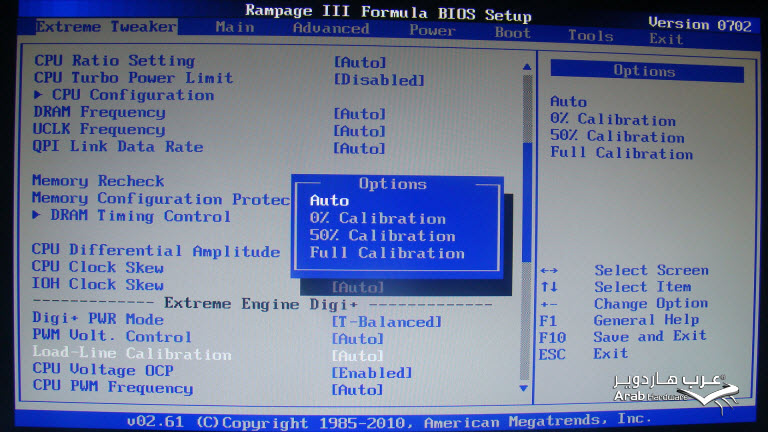The width and height of the screenshot is (768, 432).
Task: Open CPU PWM Frequency Auto value
Action: [357, 390]
